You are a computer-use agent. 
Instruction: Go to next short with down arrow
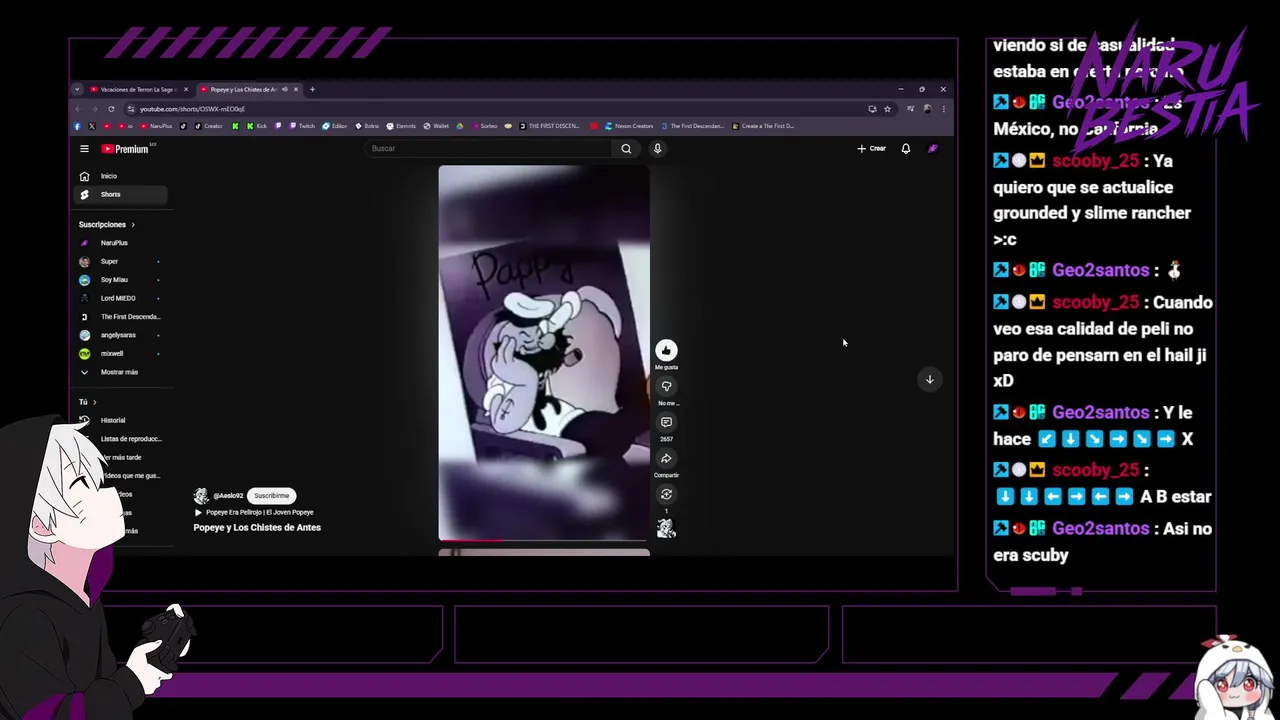(x=929, y=379)
